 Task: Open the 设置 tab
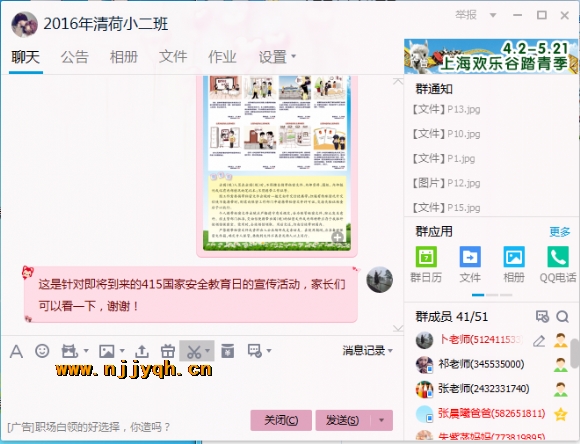273,57
